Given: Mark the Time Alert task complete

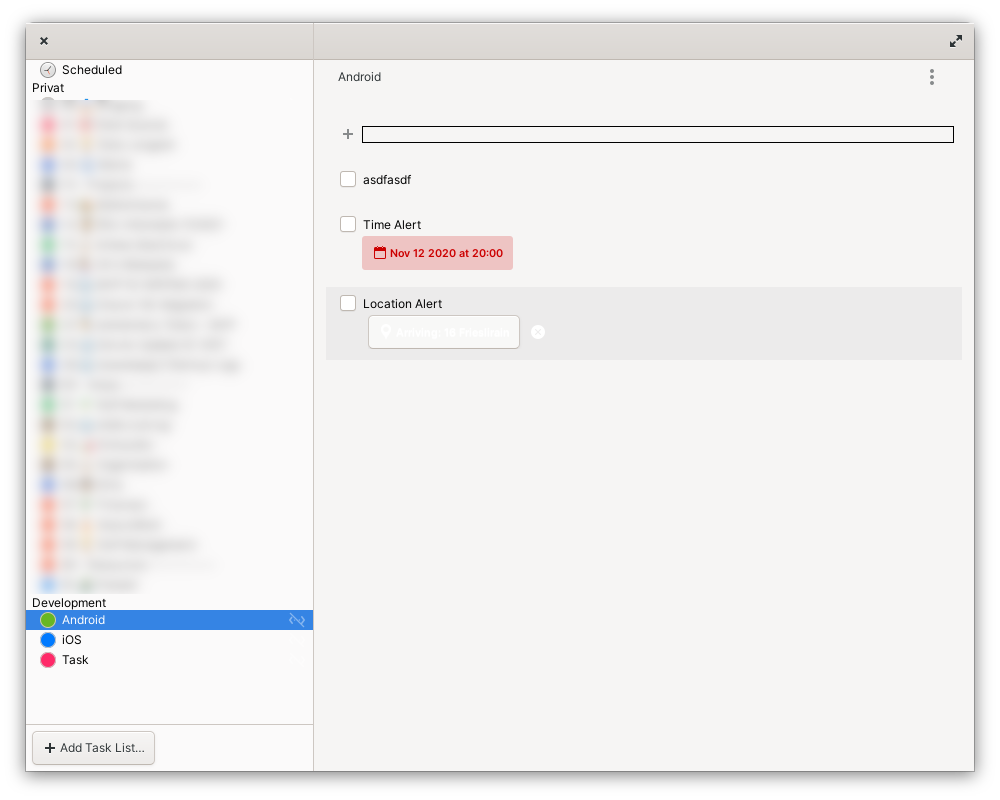Looking at the screenshot, I should click(x=348, y=224).
